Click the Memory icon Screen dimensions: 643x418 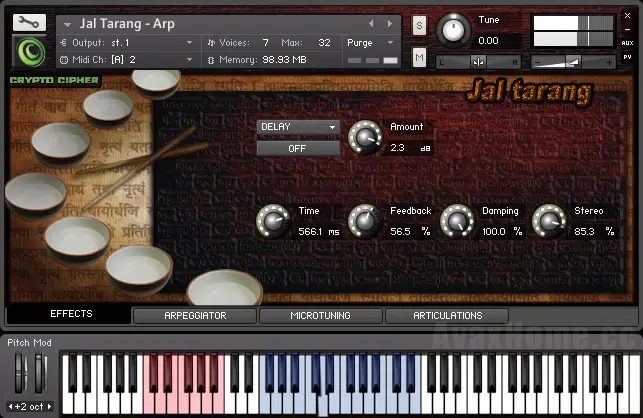(211, 60)
